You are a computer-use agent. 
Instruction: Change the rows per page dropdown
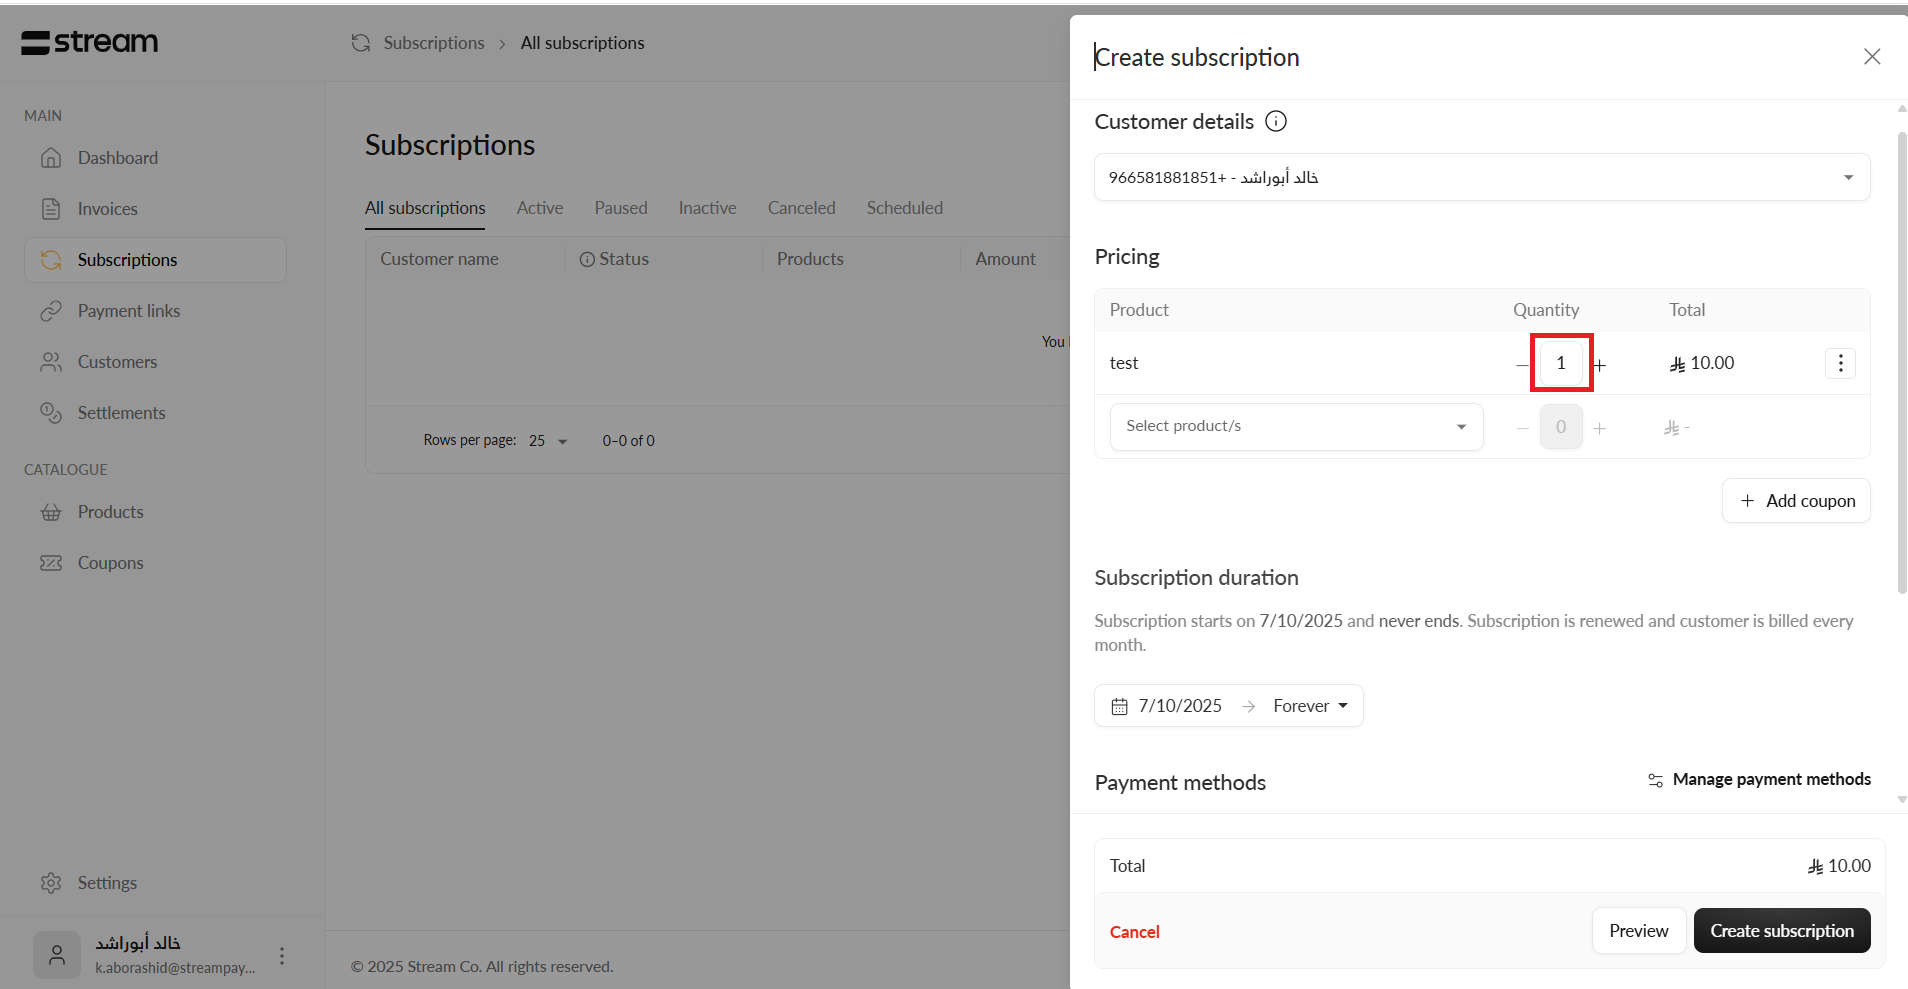pos(548,441)
